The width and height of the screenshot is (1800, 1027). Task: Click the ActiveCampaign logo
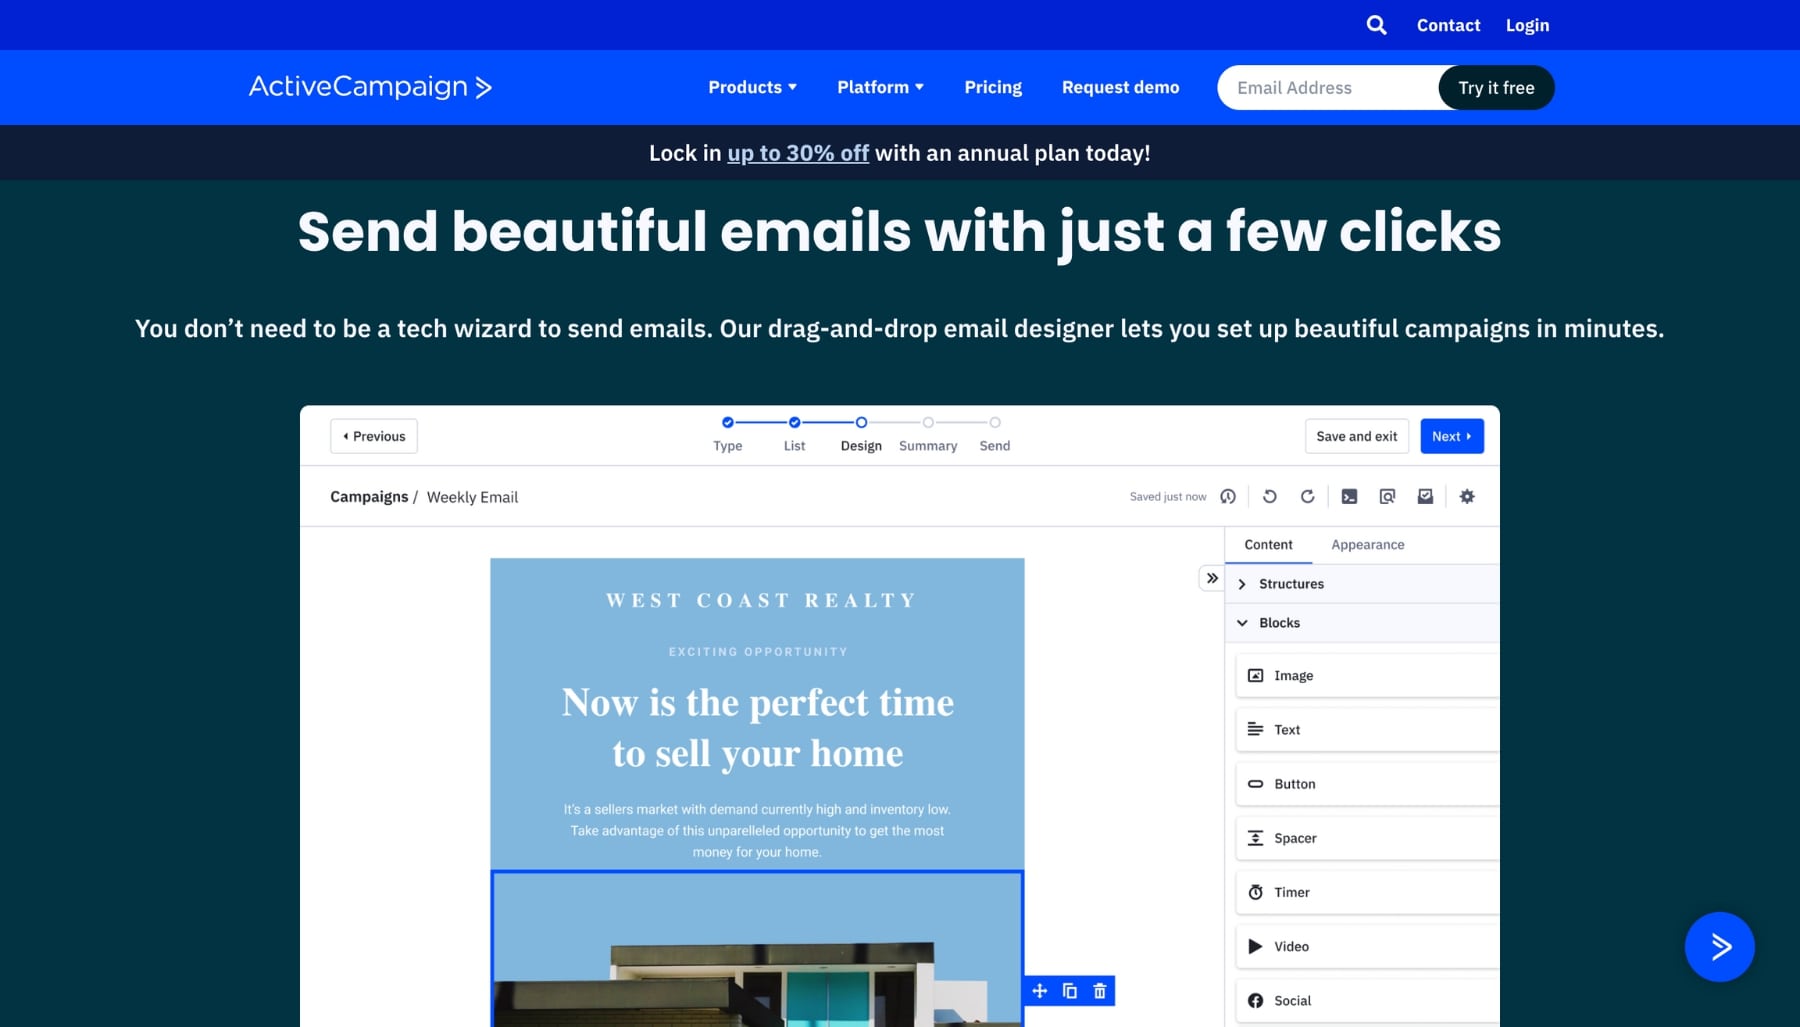(370, 87)
